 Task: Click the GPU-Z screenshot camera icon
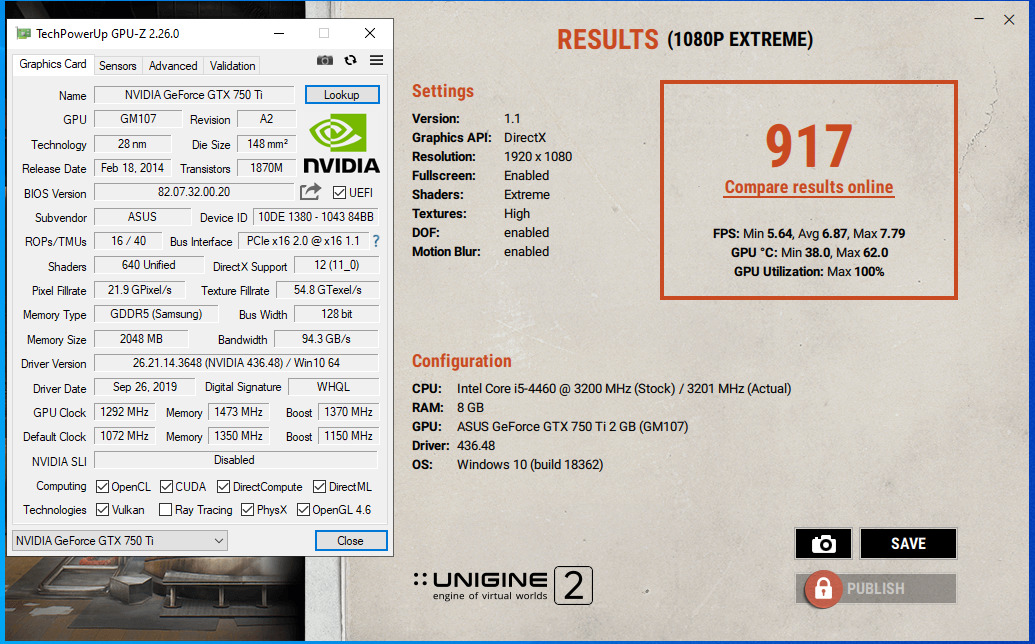pyautogui.click(x=325, y=61)
